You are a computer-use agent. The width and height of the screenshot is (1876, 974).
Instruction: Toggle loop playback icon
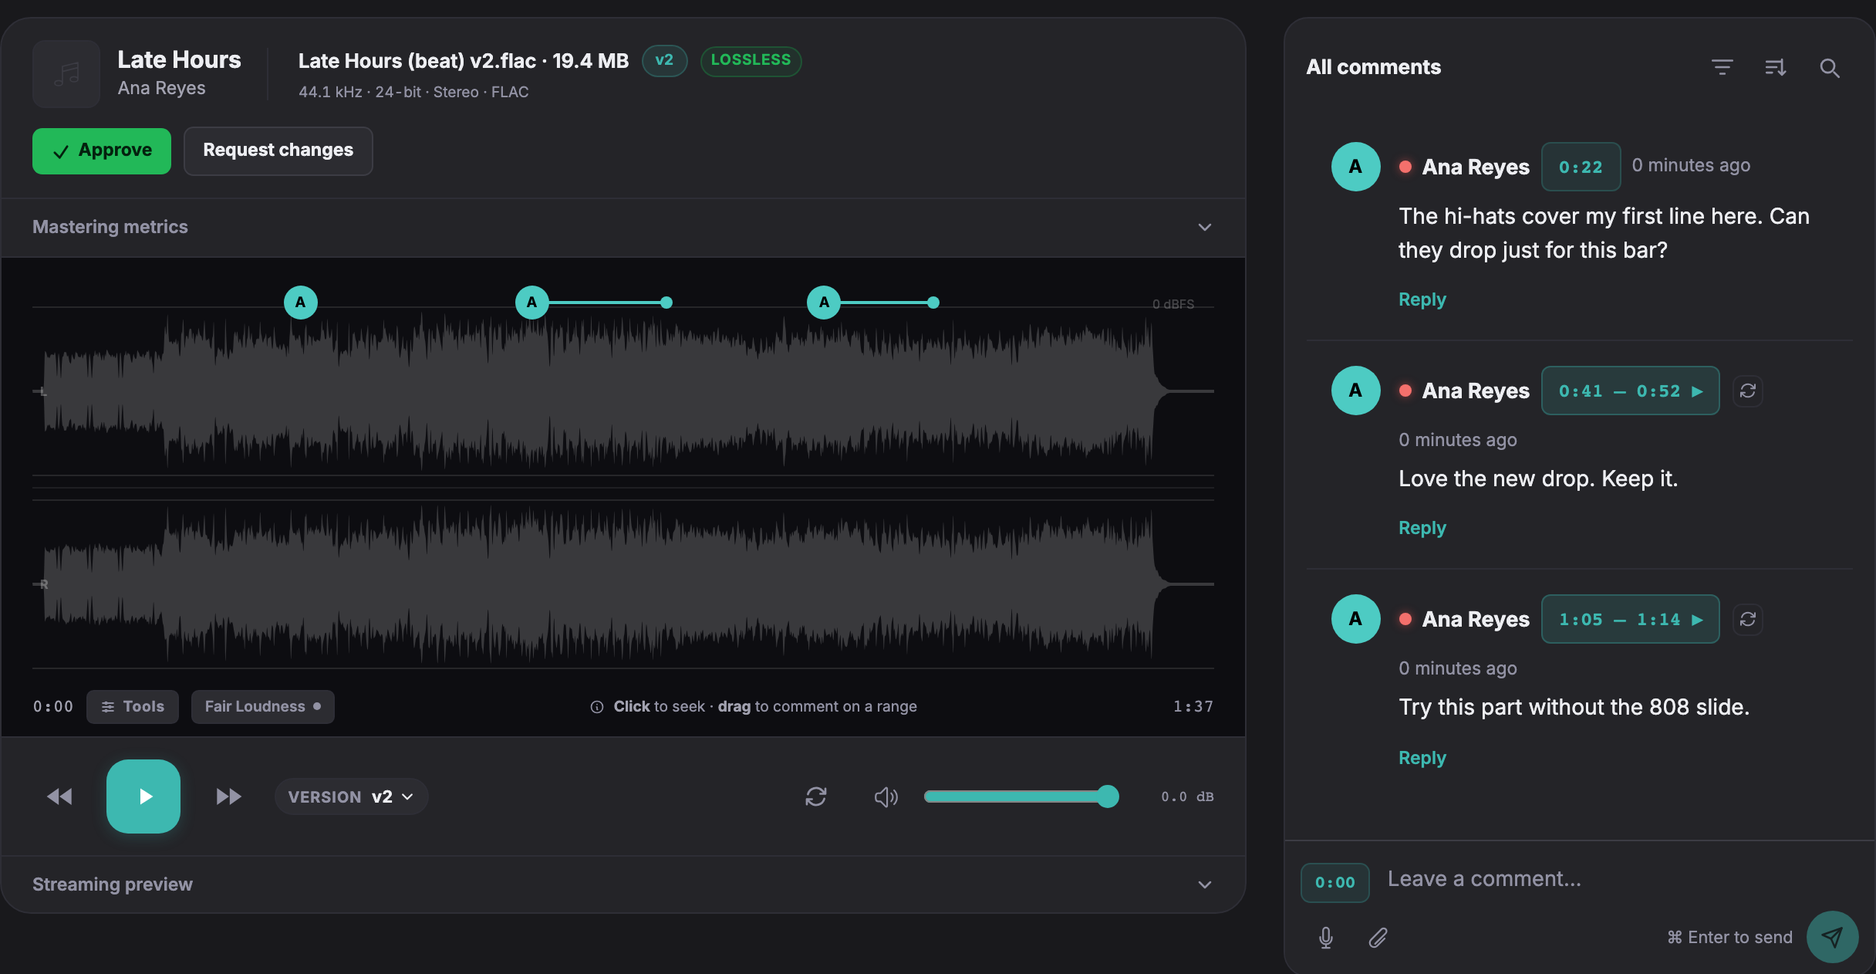(816, 796)
